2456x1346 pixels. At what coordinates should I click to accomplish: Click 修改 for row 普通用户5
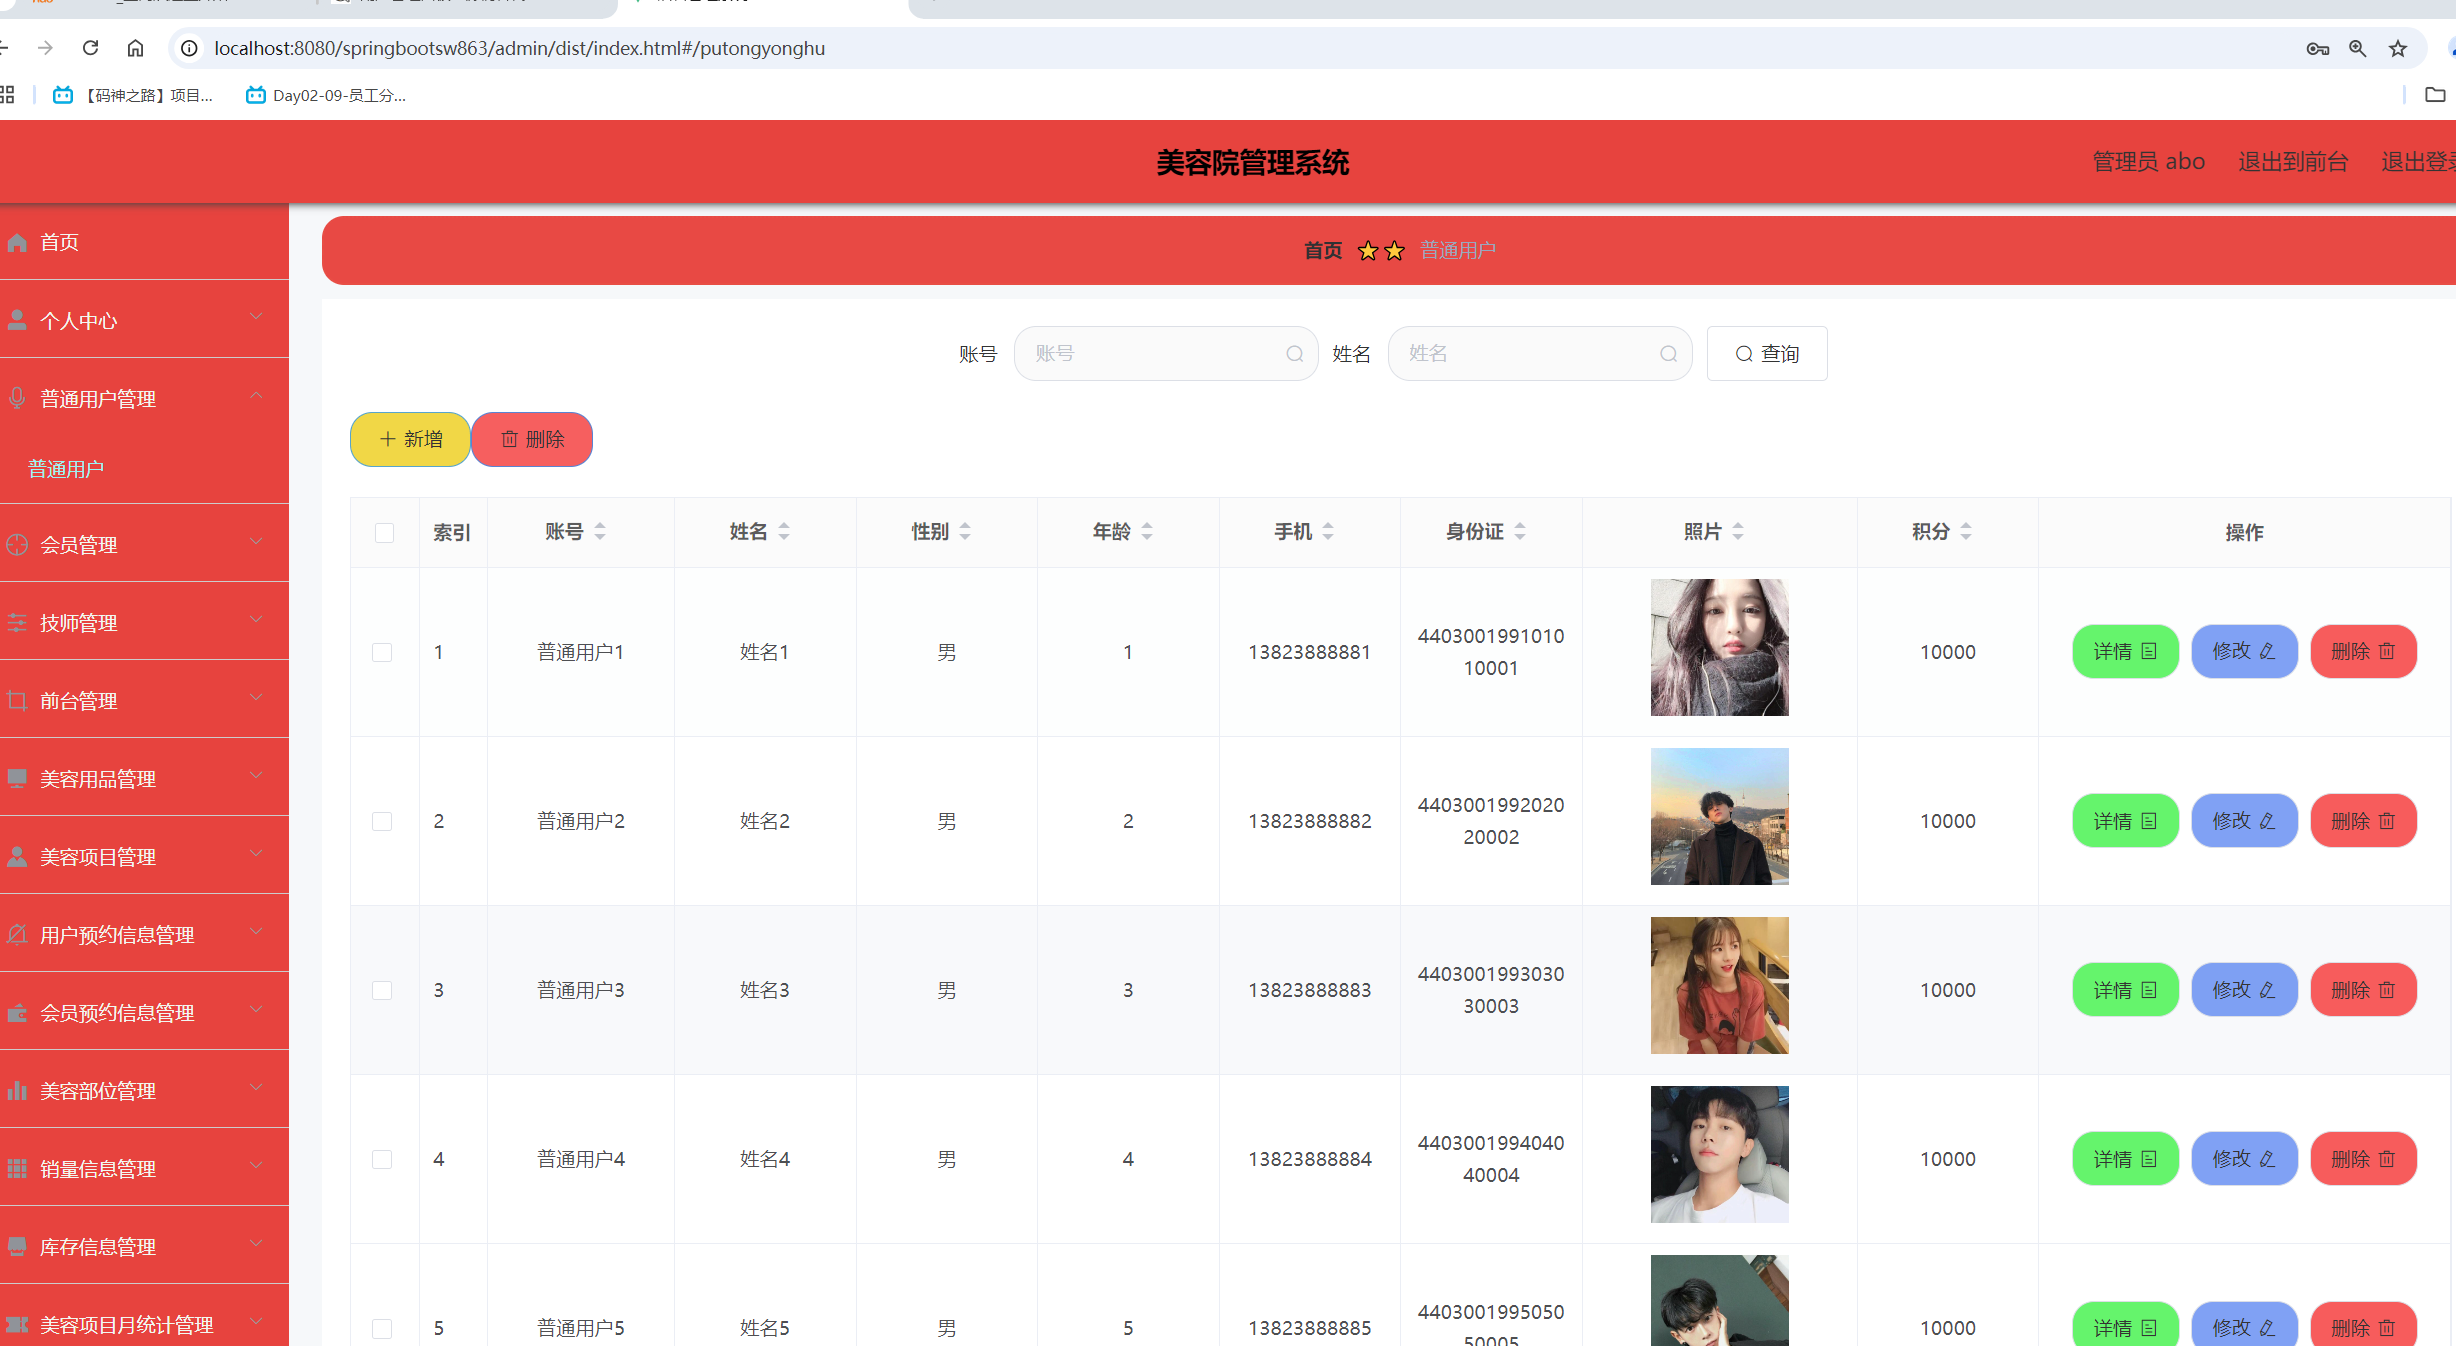click(2244, 1326)
